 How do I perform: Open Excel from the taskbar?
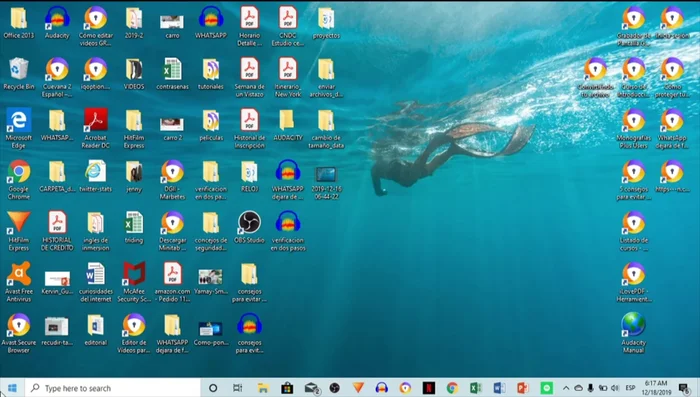pos(476,388)
